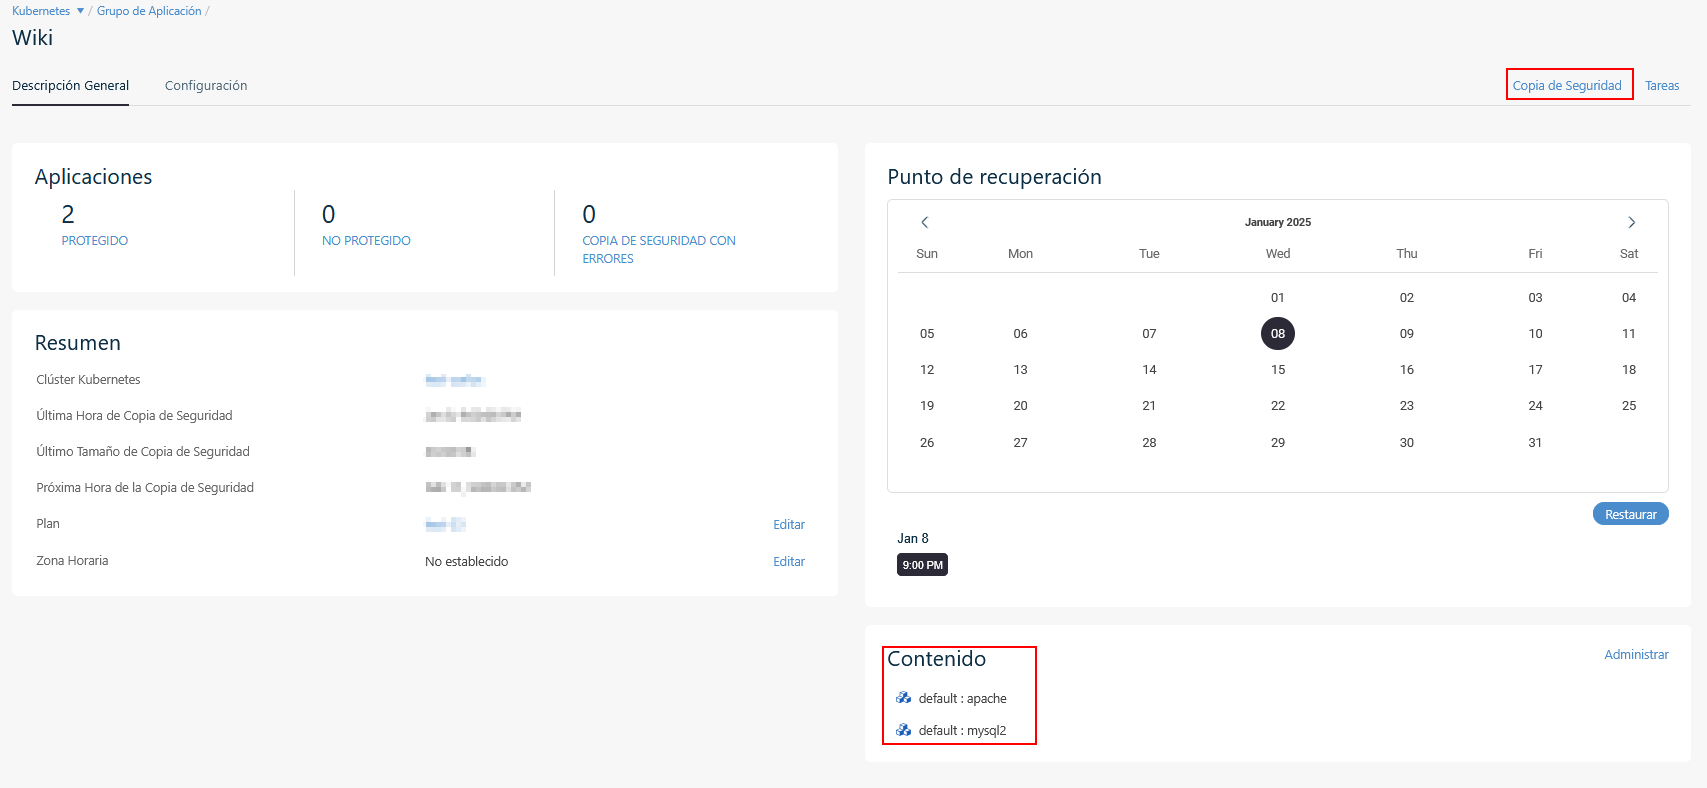Screen dimensions: 1707x788
Task: Switch to the Configuración tab
Action: pos(206,86)
